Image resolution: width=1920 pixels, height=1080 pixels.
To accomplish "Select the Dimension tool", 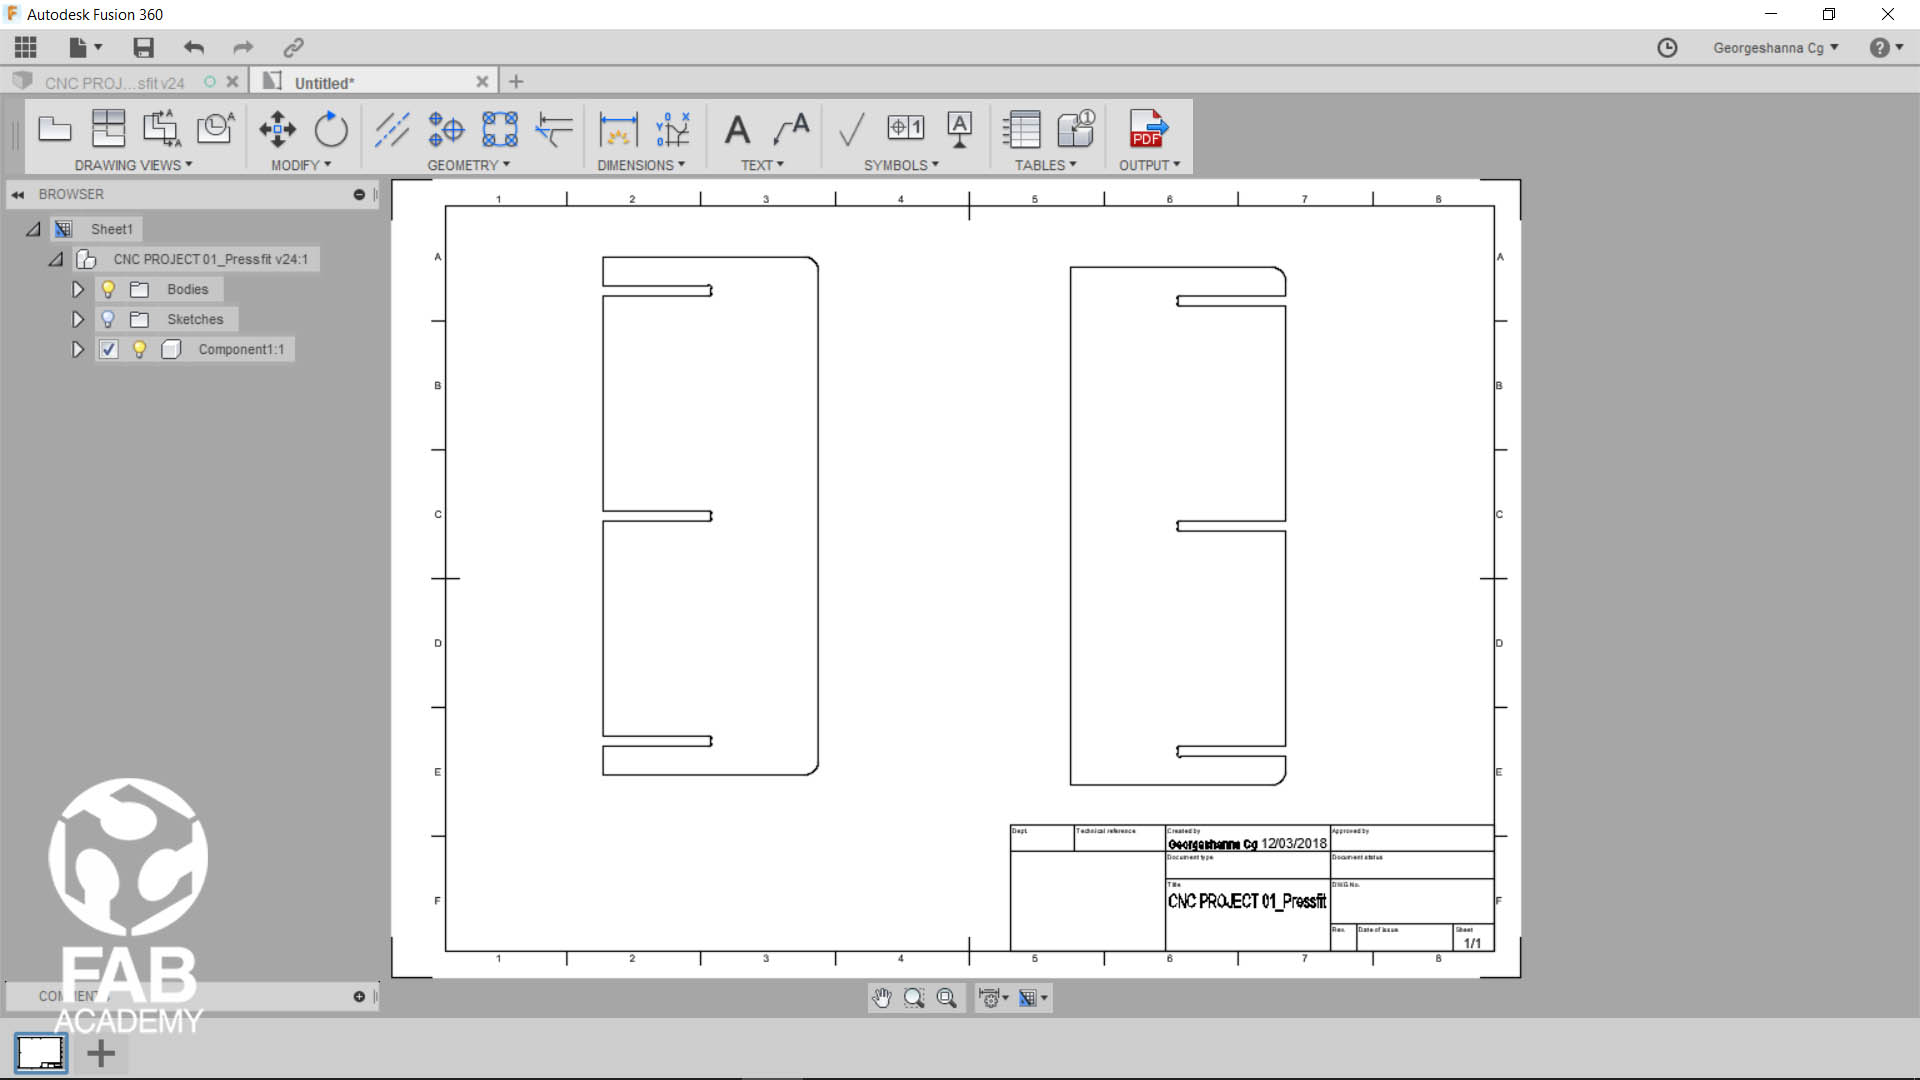I will coord(619,129).
